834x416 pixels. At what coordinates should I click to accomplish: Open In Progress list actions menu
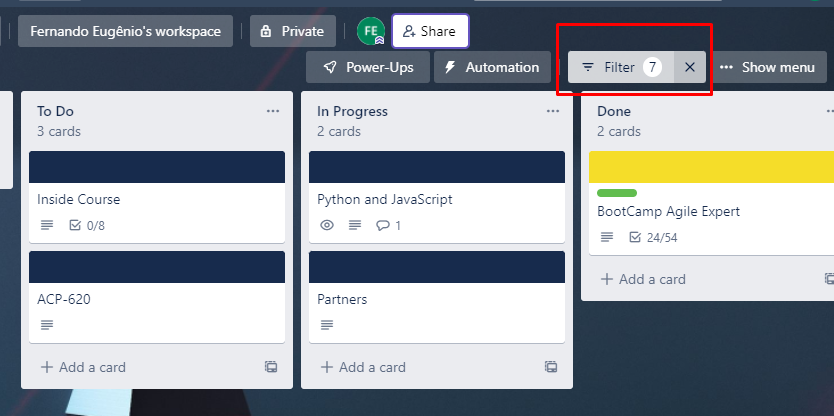click(553, 111)
